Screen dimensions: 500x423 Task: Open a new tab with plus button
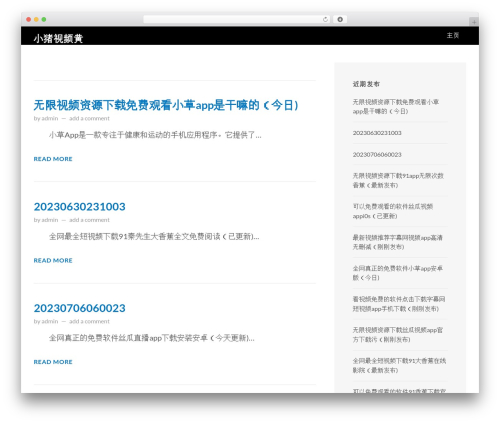pyautogui.click(x=474, y=22)
